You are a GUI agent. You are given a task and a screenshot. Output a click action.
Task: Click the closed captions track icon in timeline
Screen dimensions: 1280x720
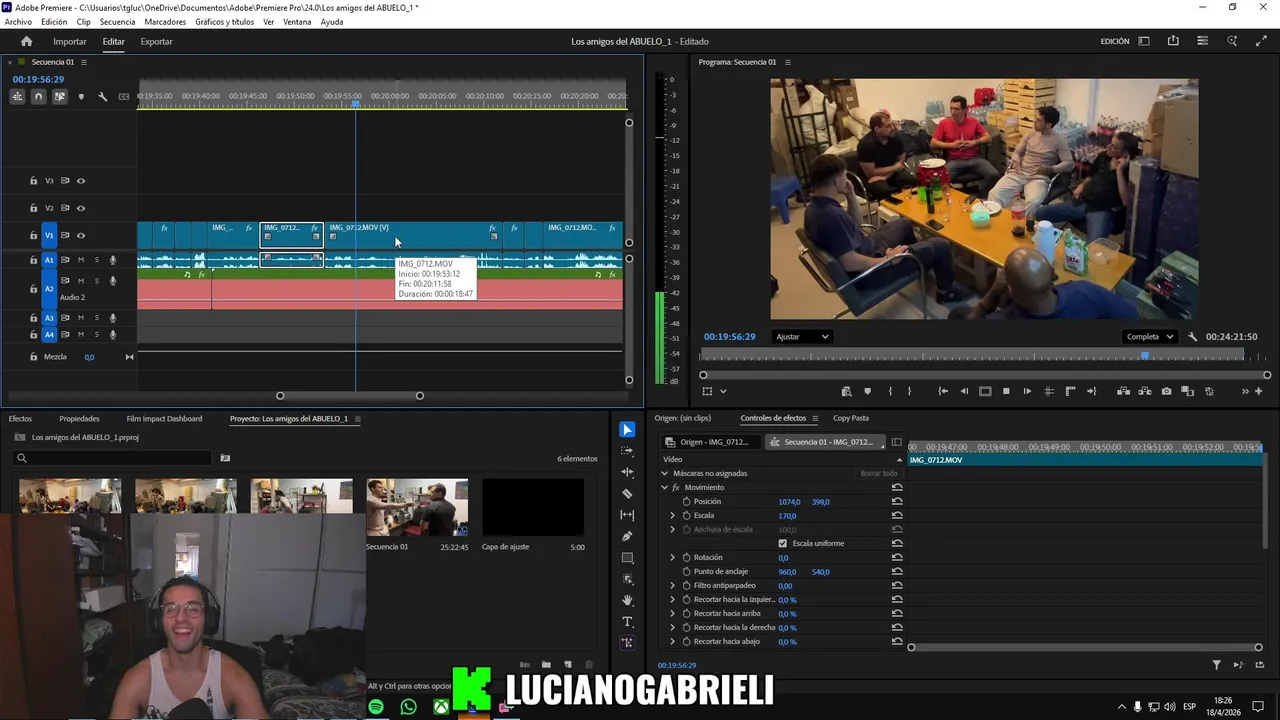pyautogui.click(x=124, y=97)
